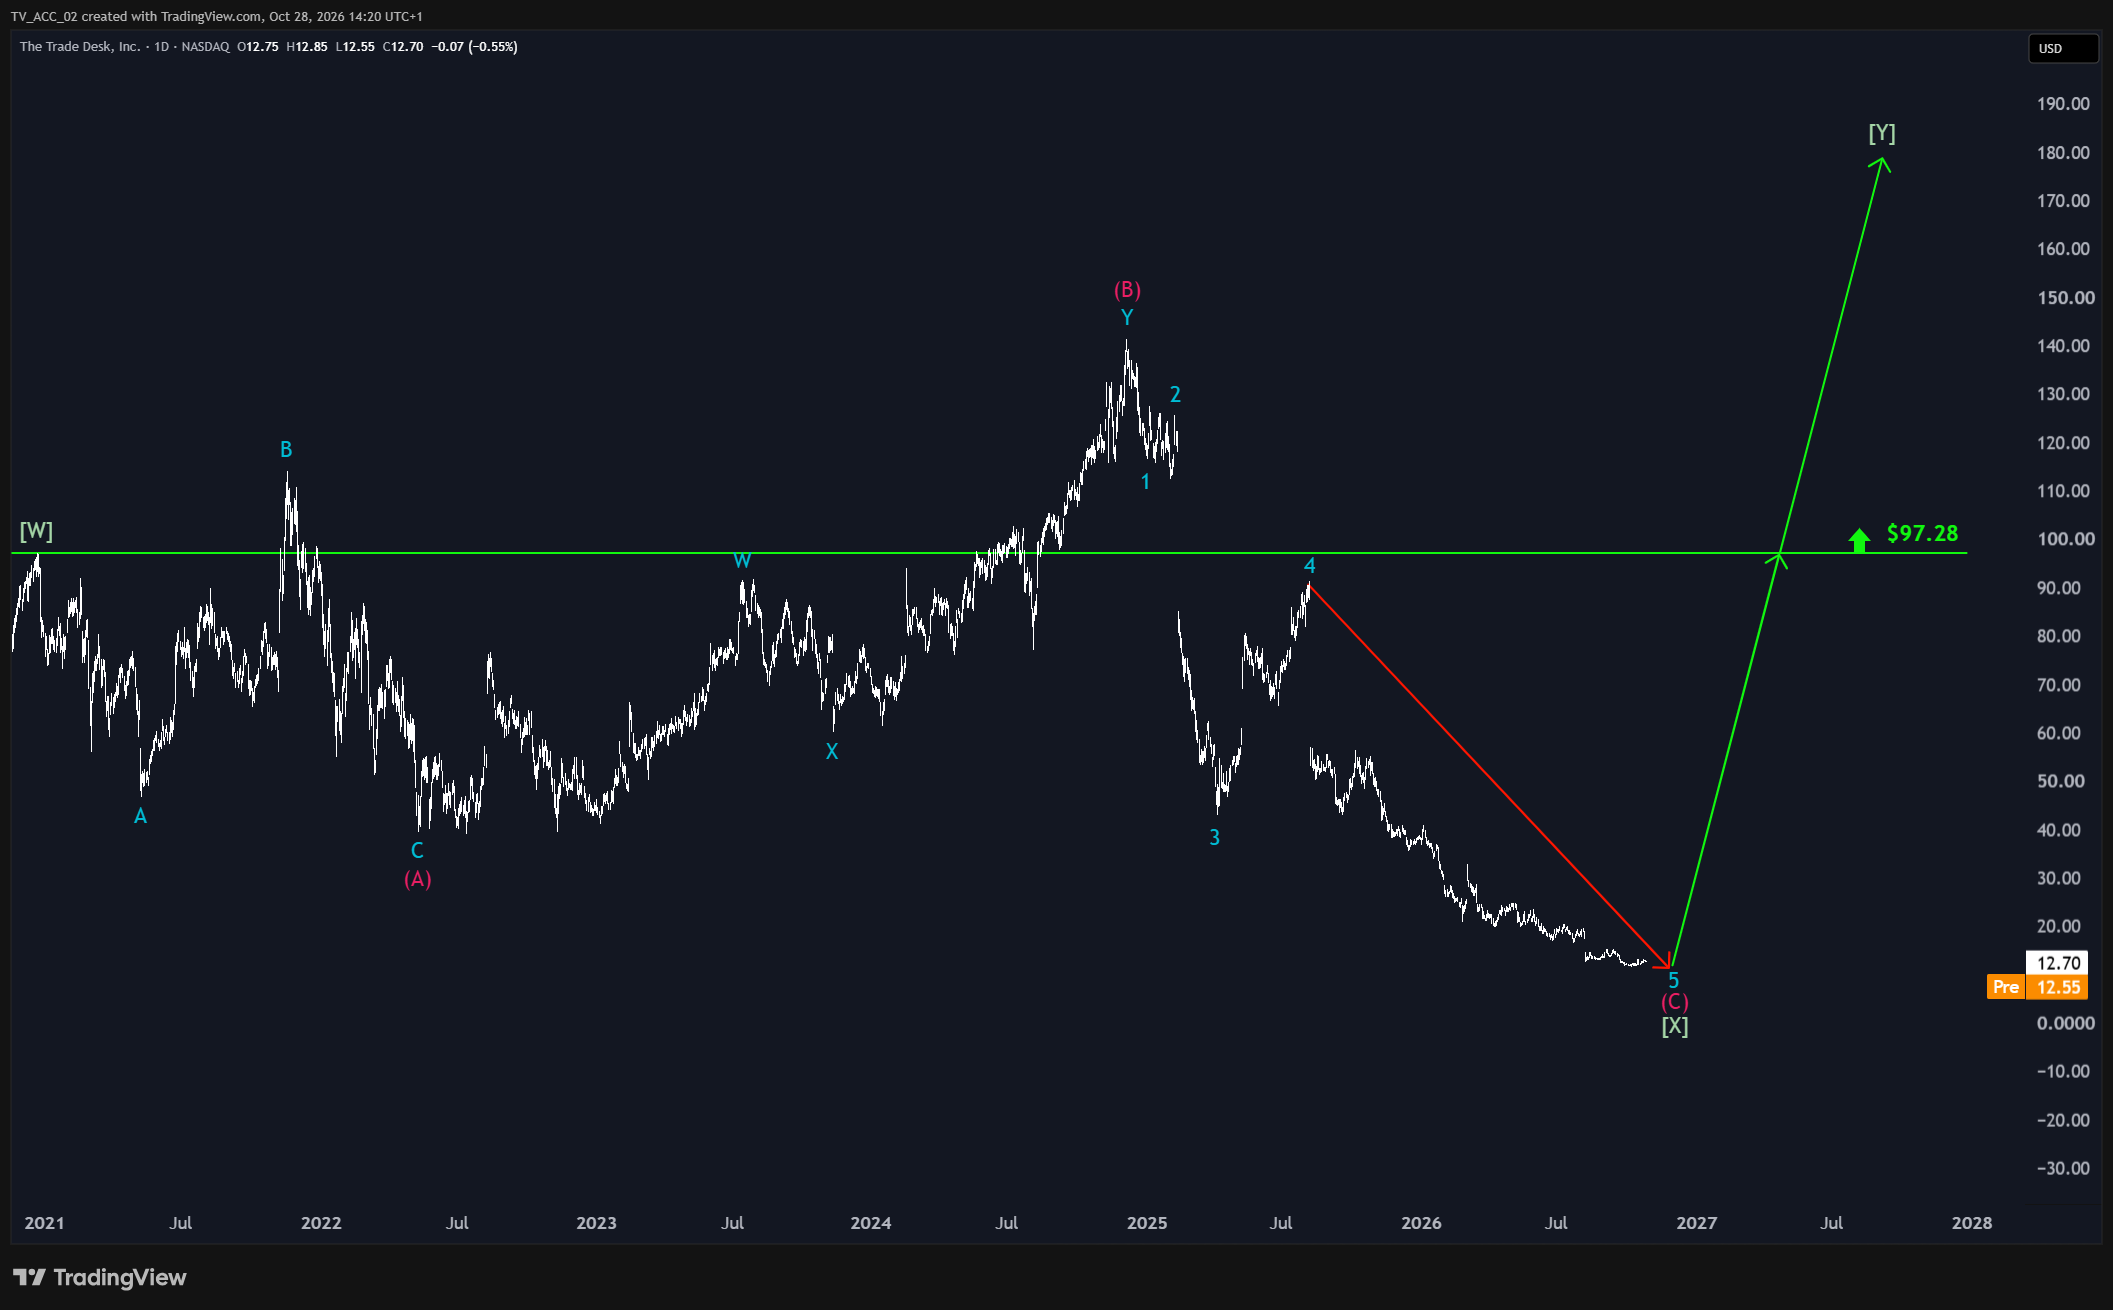
Task: Click the blue wave 2 label
Action: click(1175, 394)
